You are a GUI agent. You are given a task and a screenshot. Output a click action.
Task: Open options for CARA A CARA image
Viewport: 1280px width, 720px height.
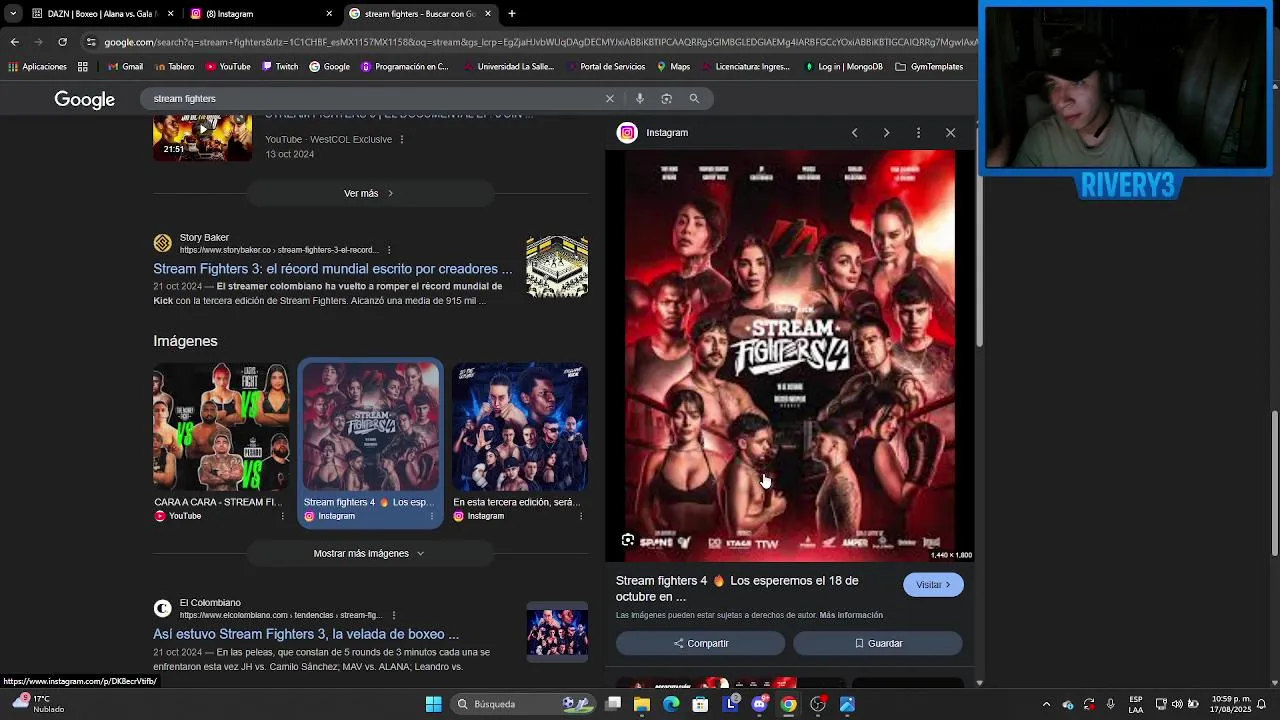click(x=282, y=516)
